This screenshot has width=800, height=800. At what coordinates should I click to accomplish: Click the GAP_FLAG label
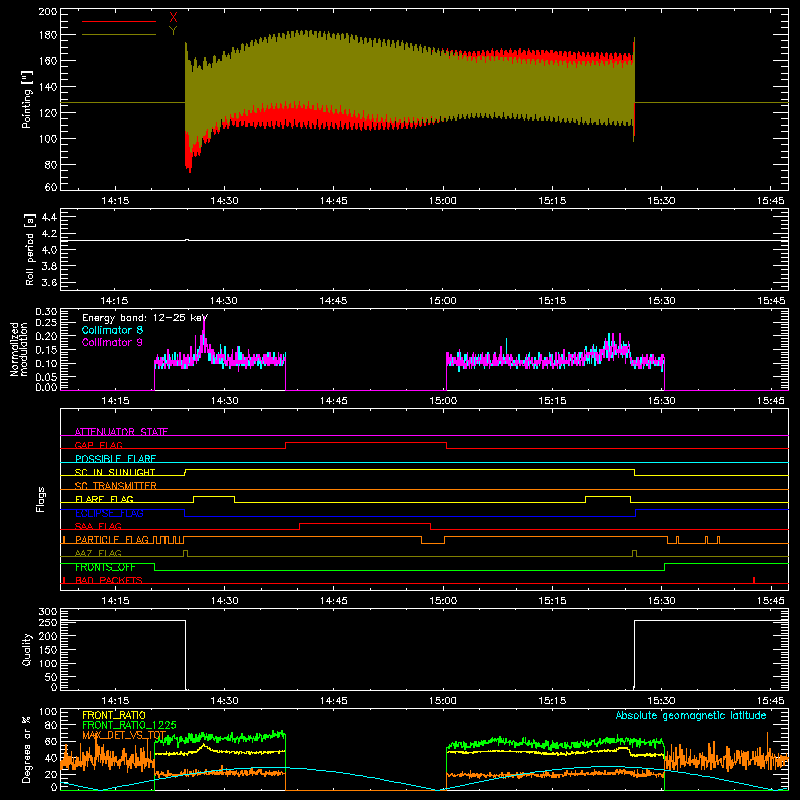pyautogui.click(x=98, y=445)
